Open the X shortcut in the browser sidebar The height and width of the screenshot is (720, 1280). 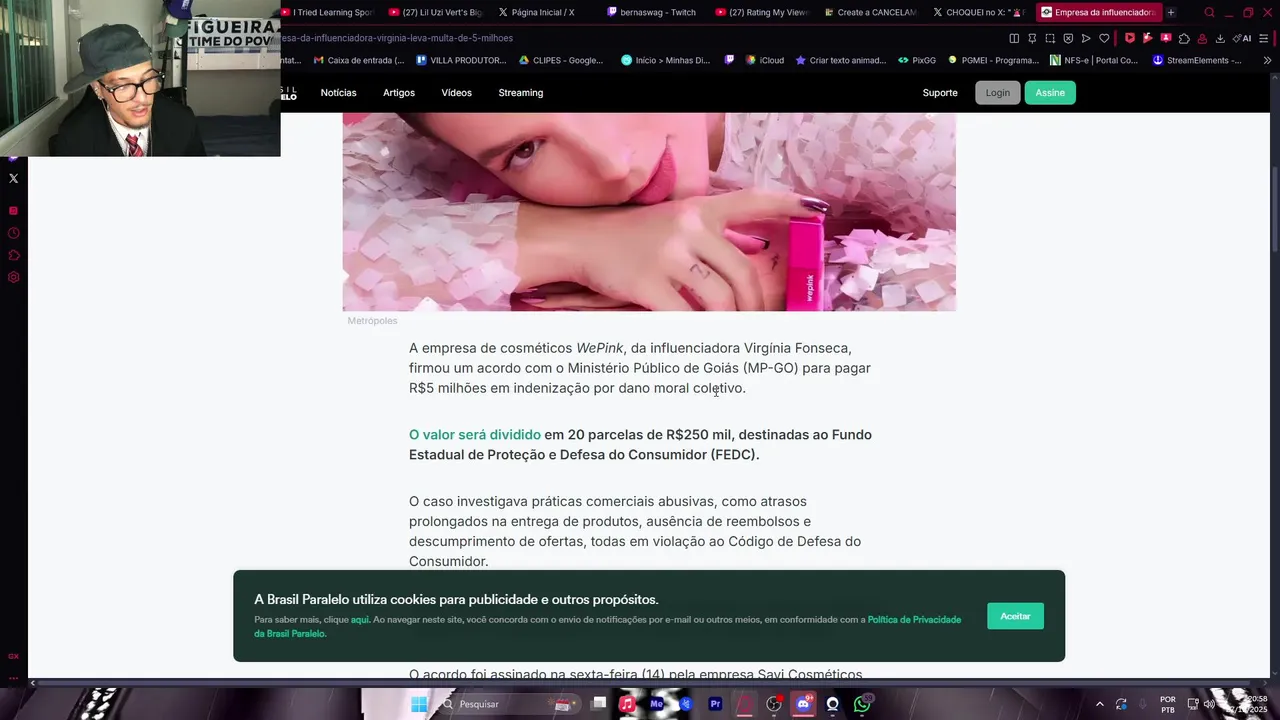pyautogui.click(x=13, y=178)
